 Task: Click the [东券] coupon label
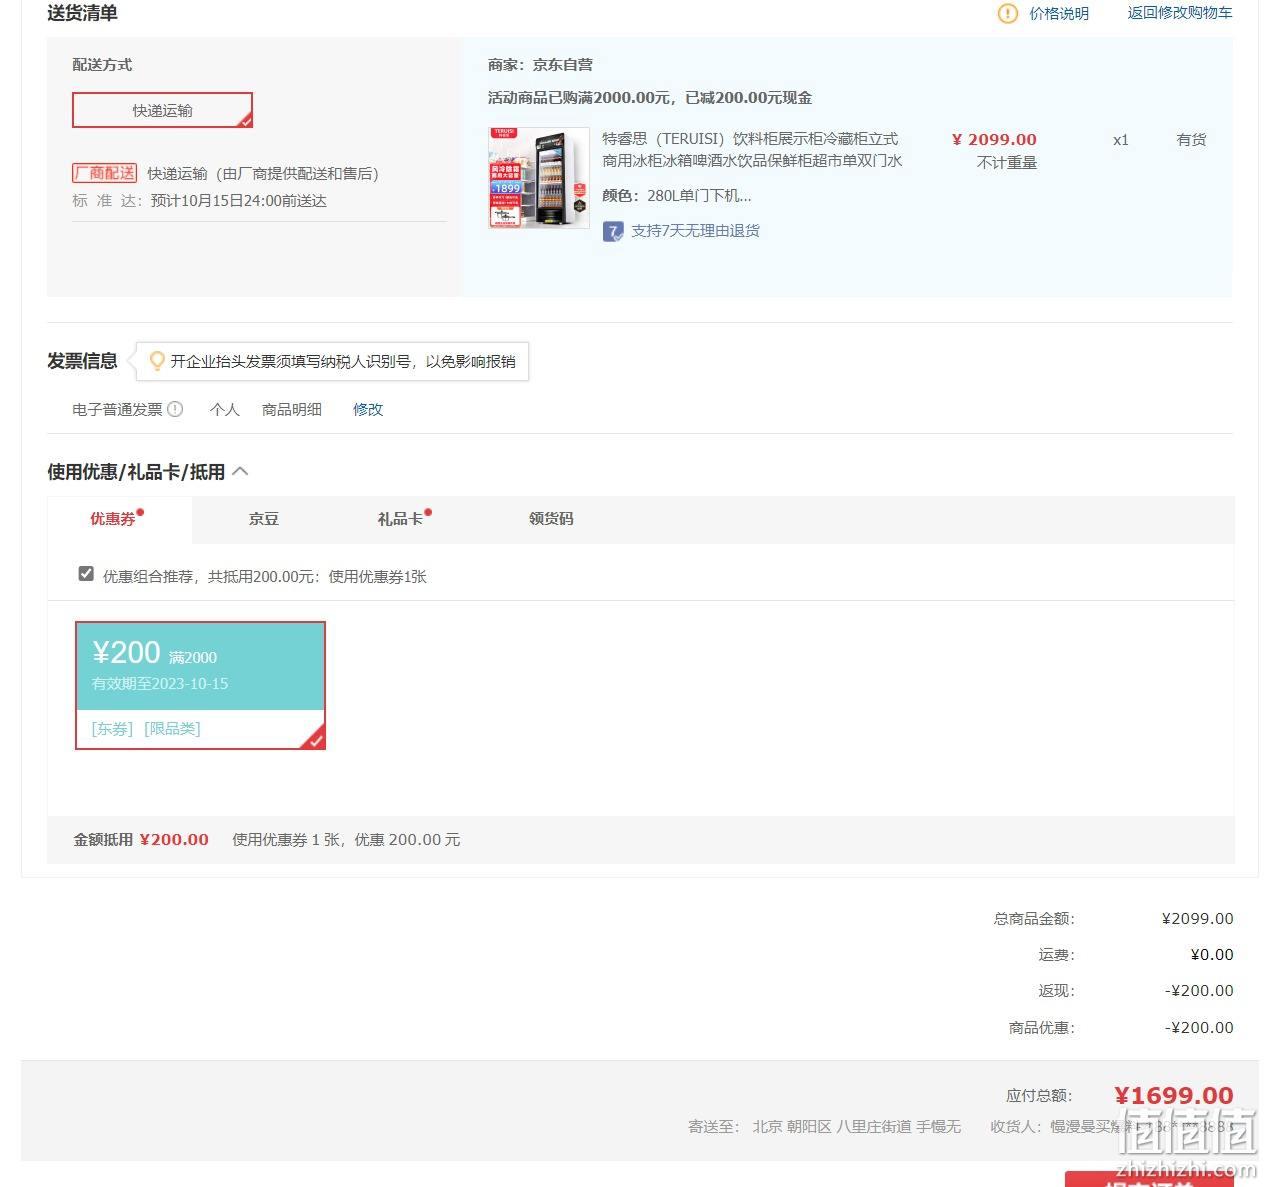[x=112, y=729]
